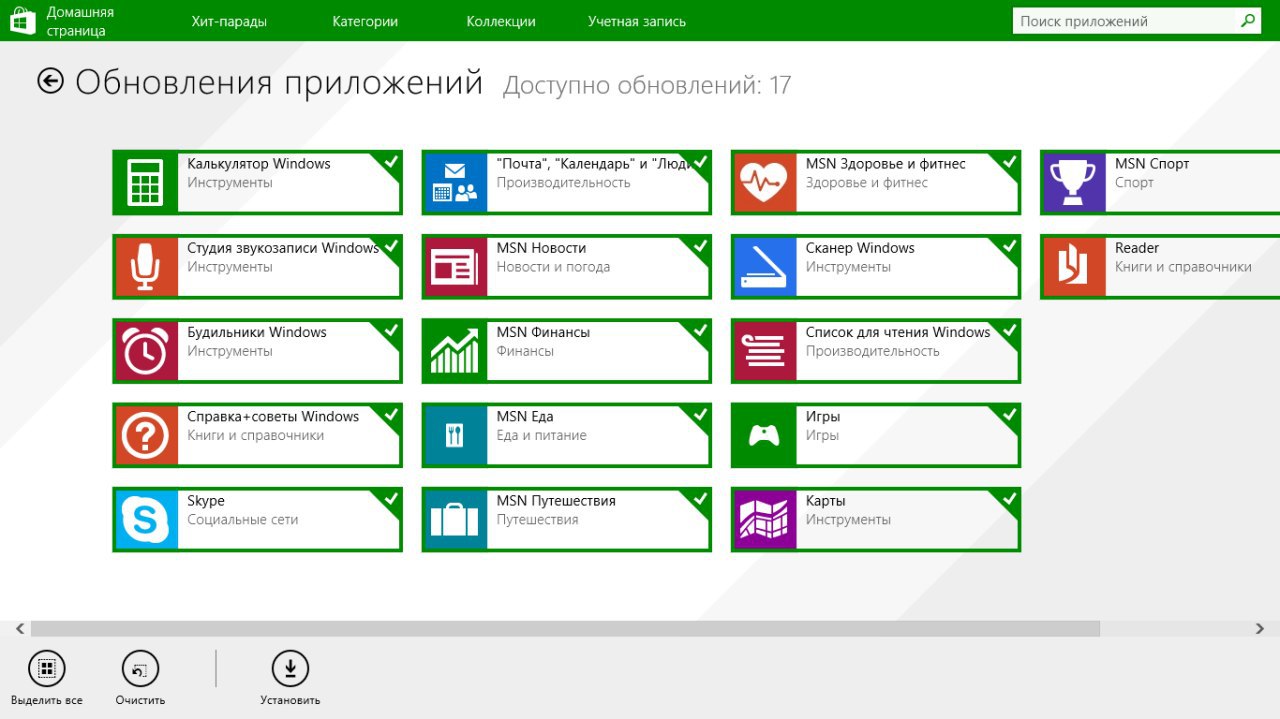Click the Студия звукозаписи Windows title
1280x719 pixels.
click(x=283, y=248)
